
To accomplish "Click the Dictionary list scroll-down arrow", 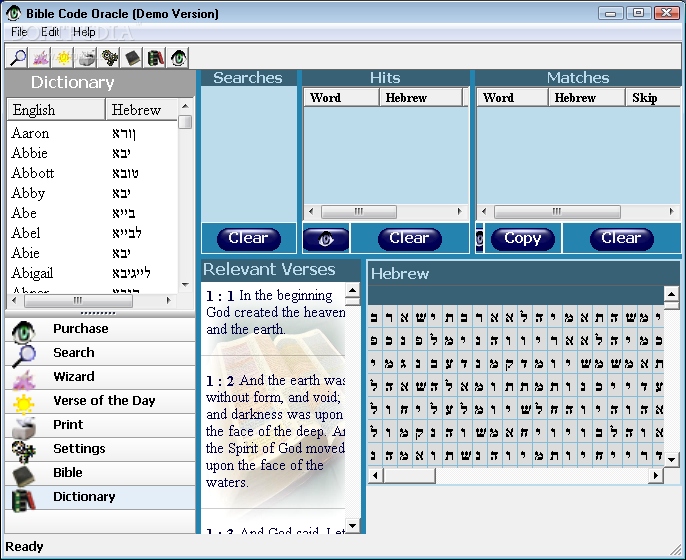I will point(185,285).
